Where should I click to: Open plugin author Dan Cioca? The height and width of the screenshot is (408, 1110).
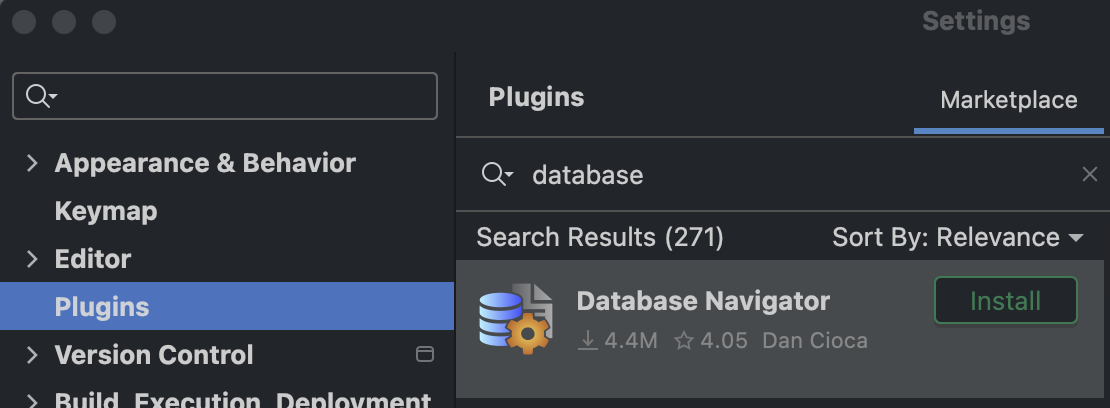(x=815, y=341)
